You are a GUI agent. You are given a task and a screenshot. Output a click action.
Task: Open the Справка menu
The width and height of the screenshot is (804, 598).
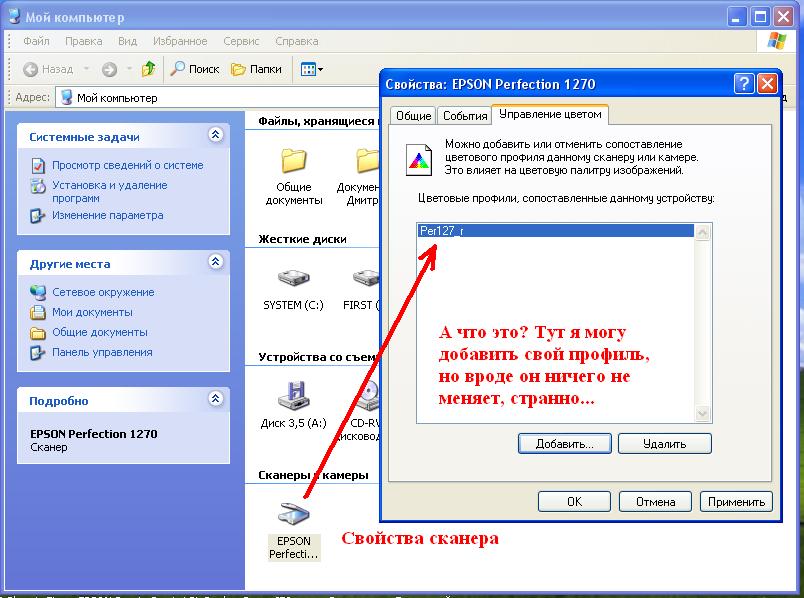coord(296,41)
